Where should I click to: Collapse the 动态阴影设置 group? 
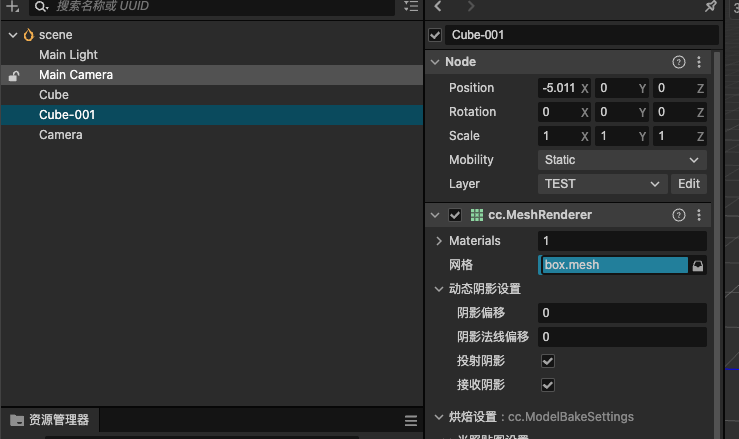(x=439, y=289)
